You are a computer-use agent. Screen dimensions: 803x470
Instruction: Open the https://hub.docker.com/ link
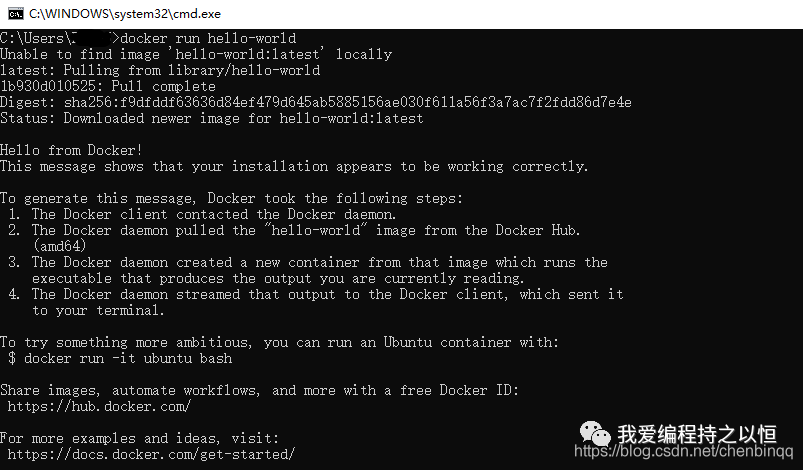[x=99, y=407]
